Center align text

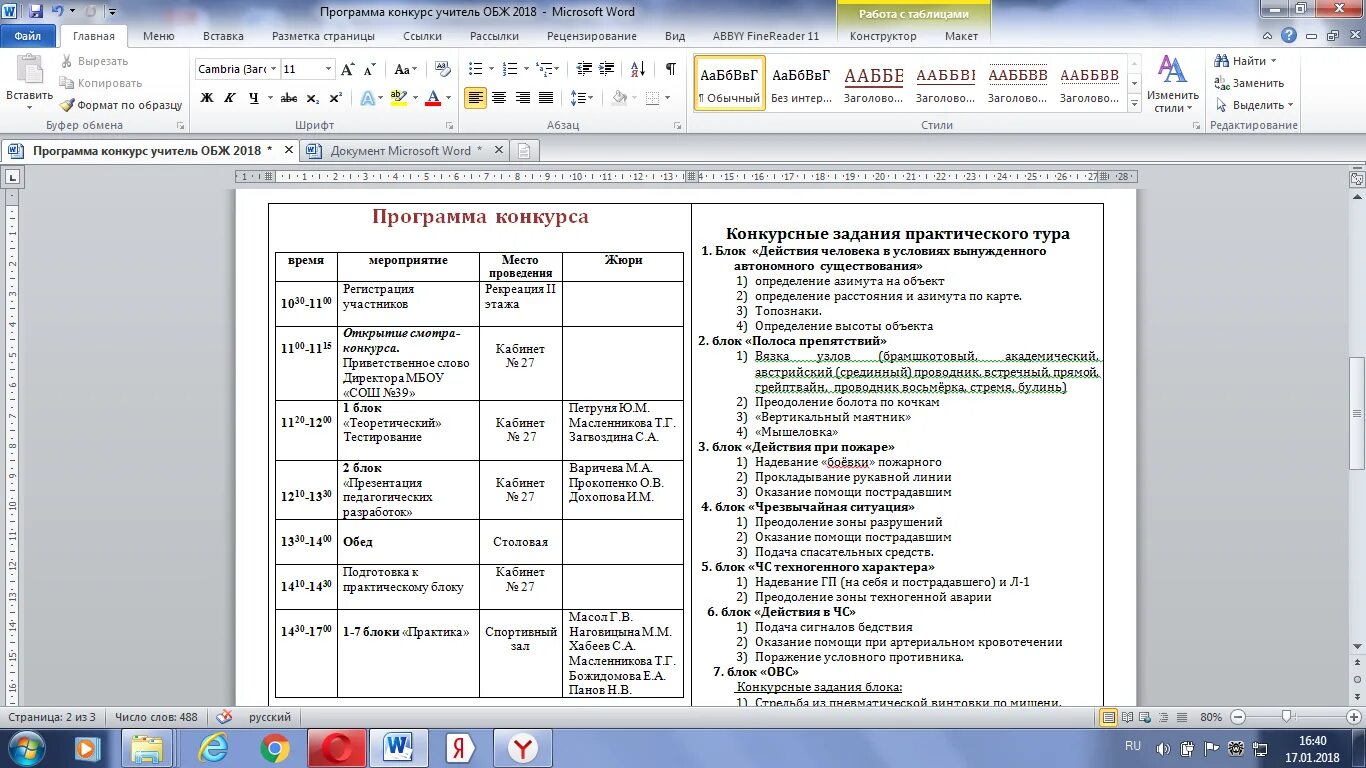pos(498,98)
